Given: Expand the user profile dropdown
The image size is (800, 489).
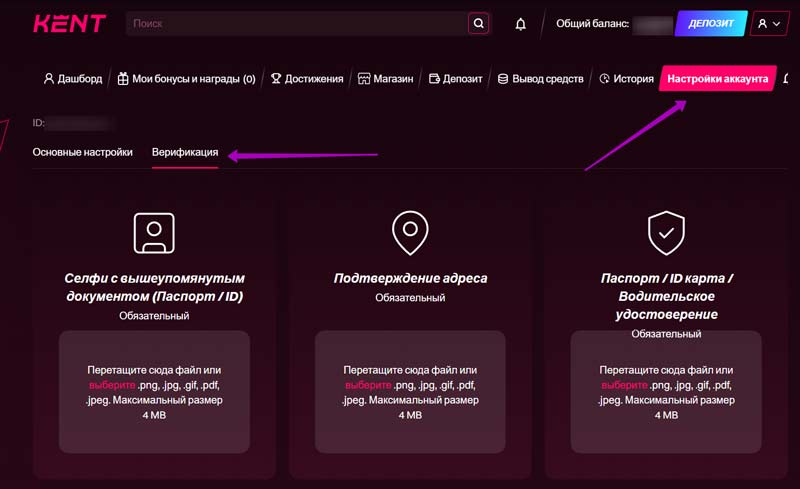Looking at the screenshot, I should (768, 23).
